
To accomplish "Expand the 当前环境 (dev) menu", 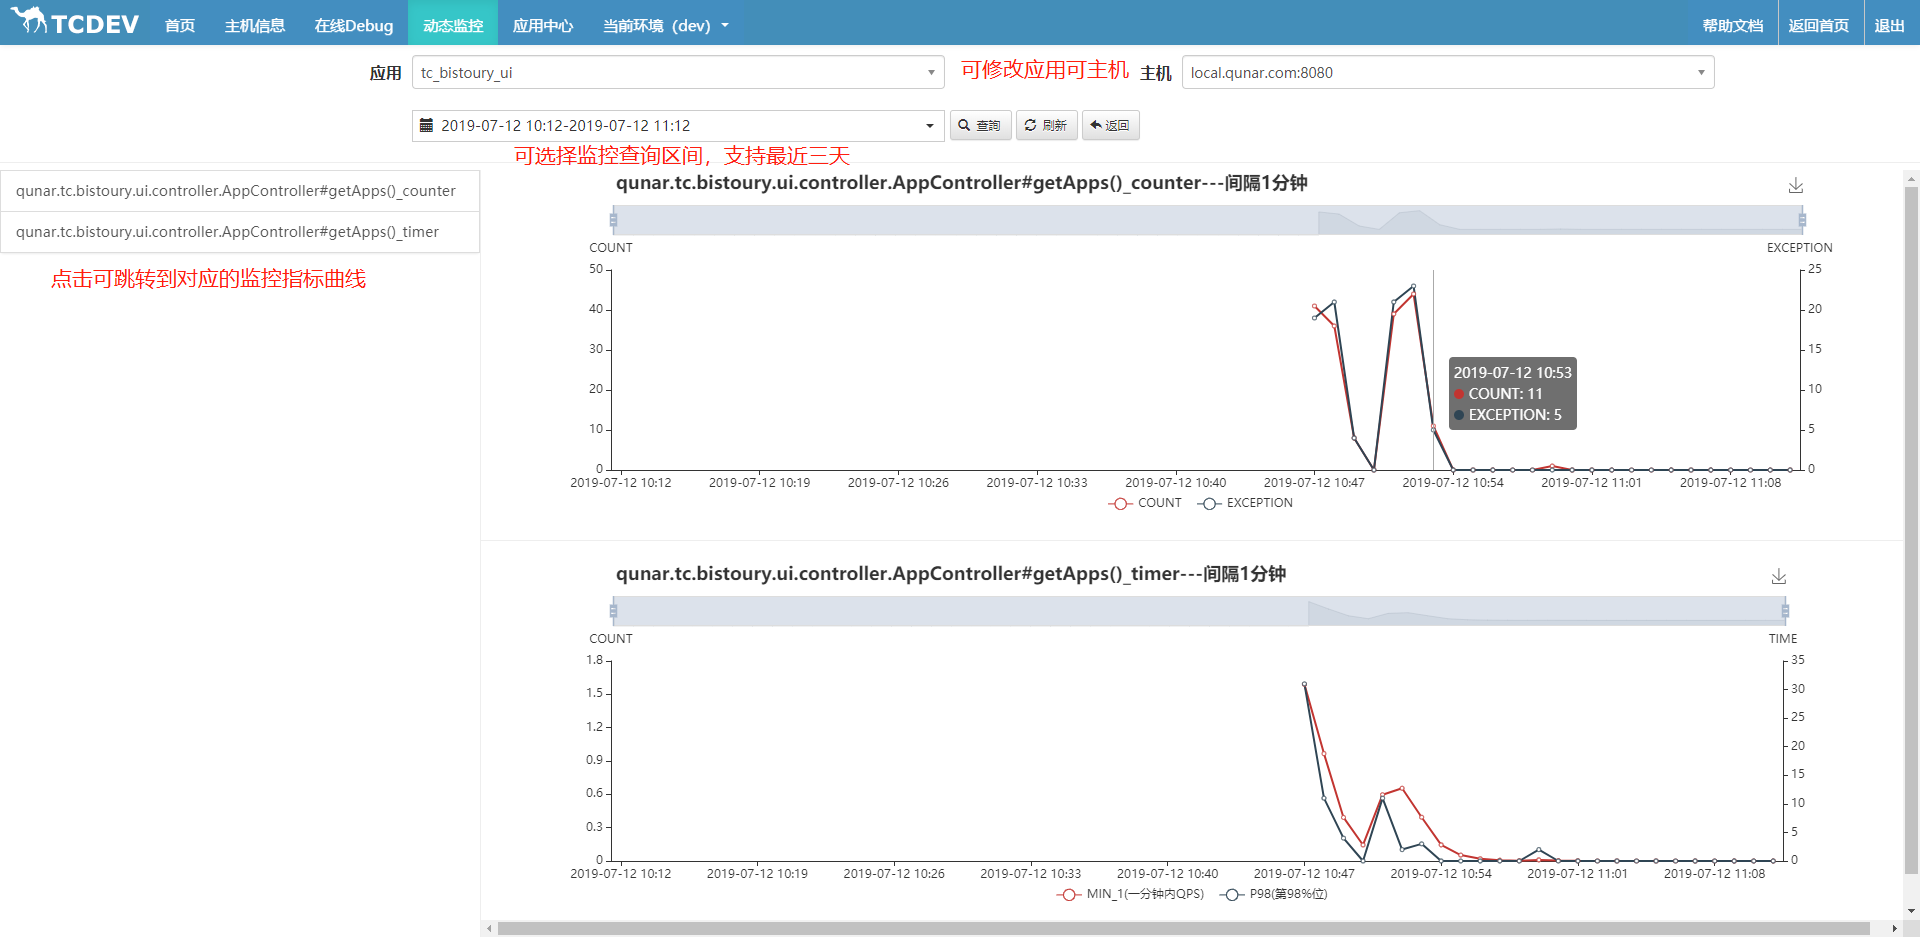I will pos(666,26).
